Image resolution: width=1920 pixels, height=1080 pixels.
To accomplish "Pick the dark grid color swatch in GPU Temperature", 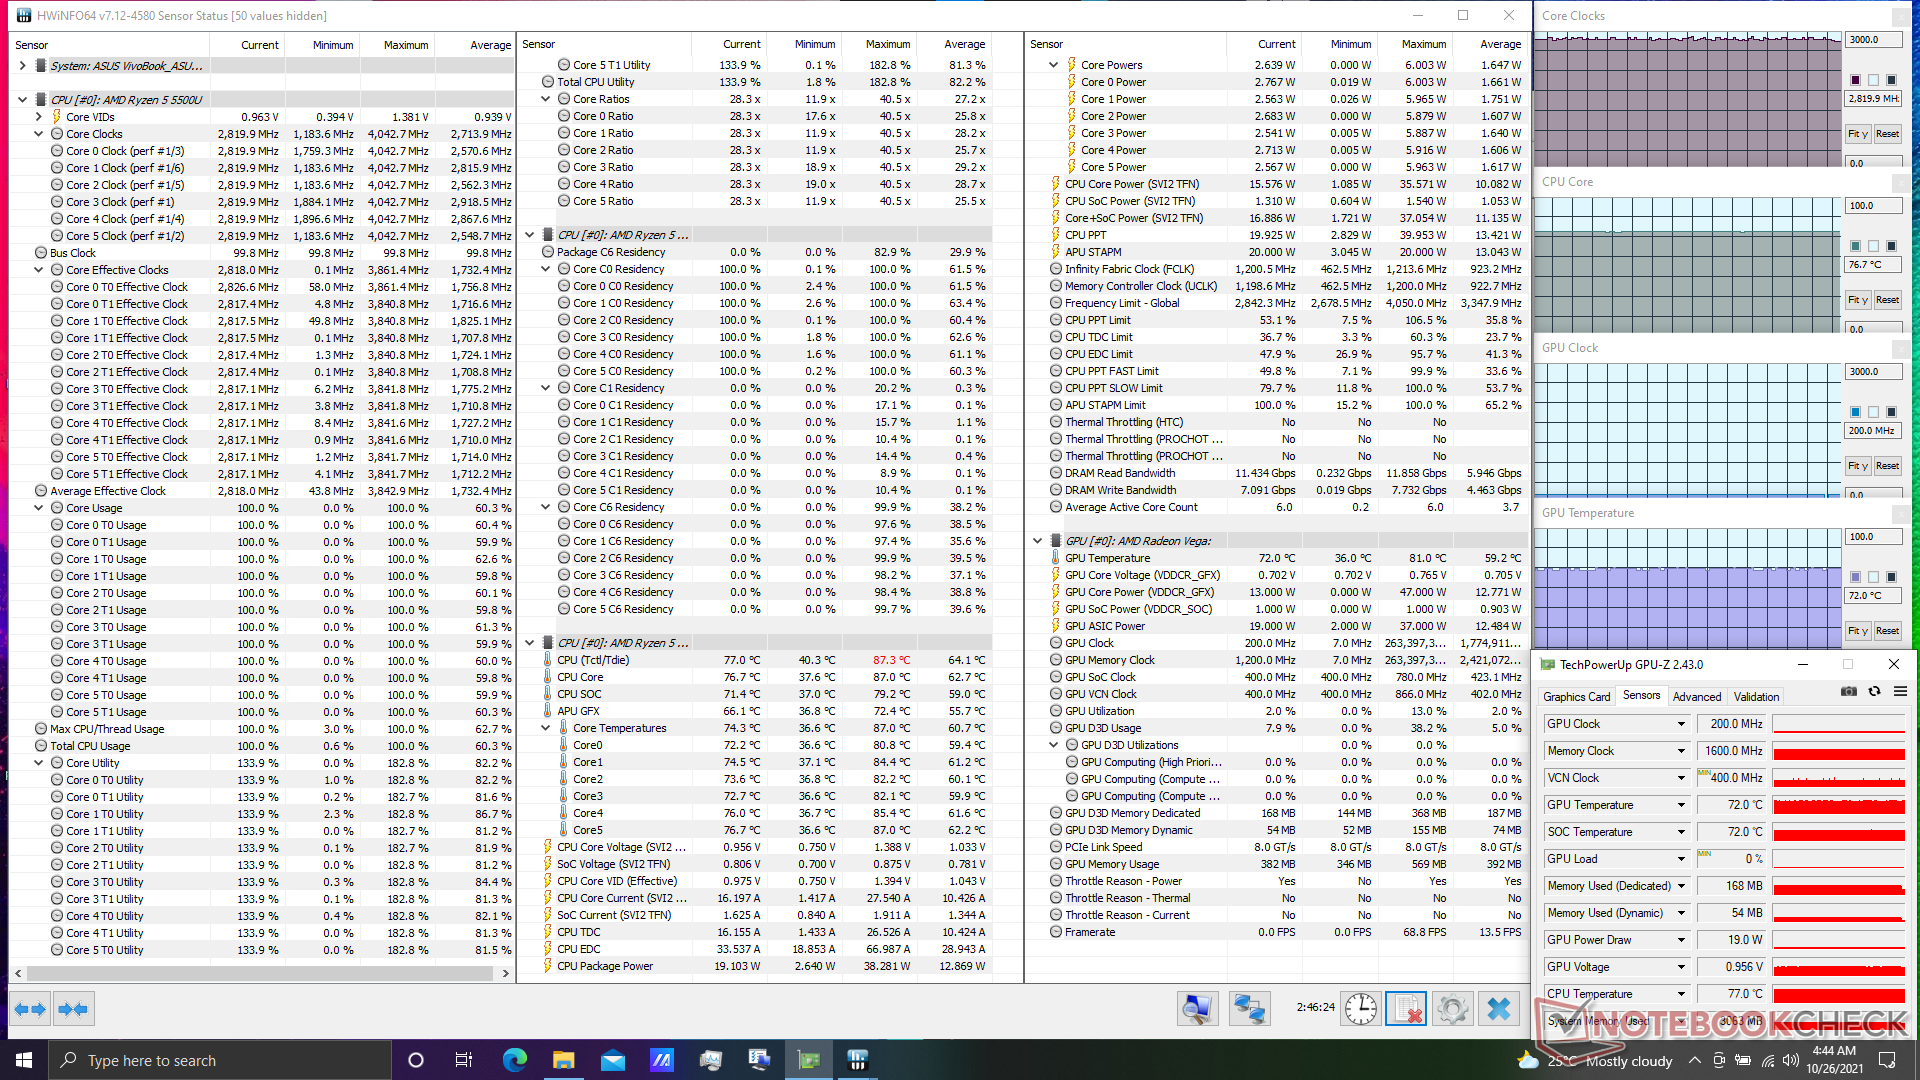I will tap(1891, 577).
